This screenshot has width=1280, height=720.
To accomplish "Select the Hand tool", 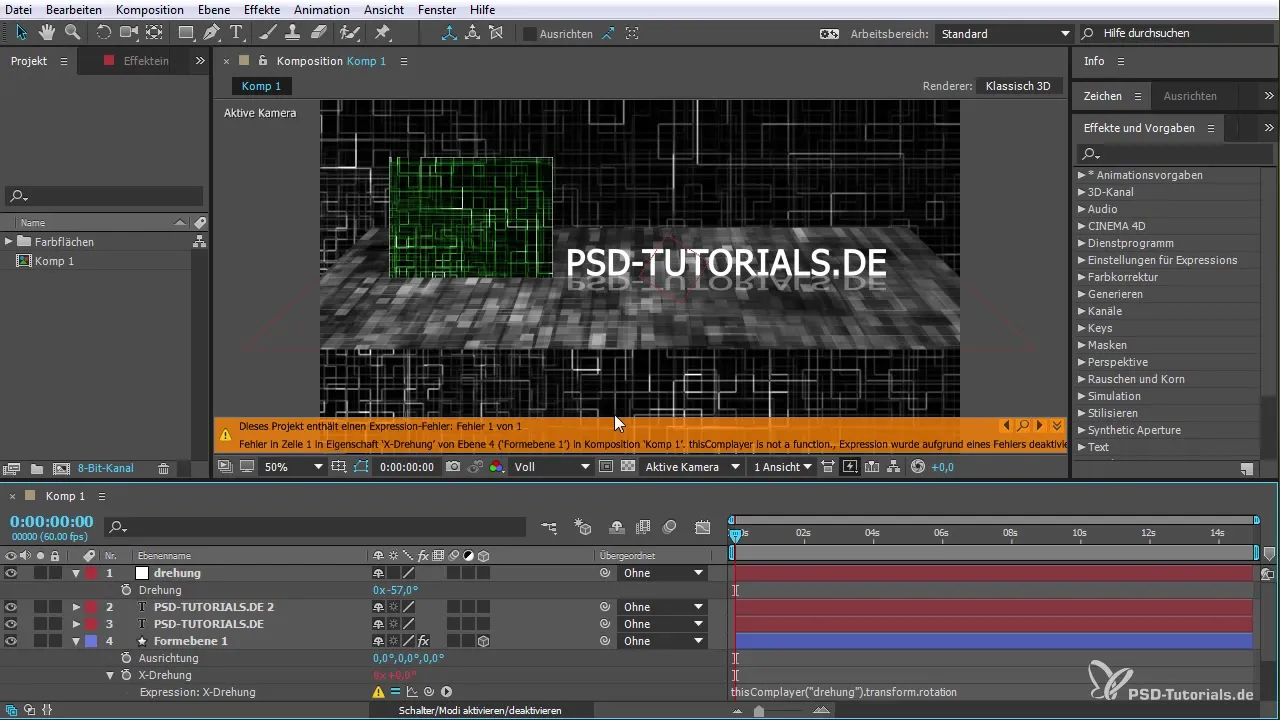I will (47, 32).
